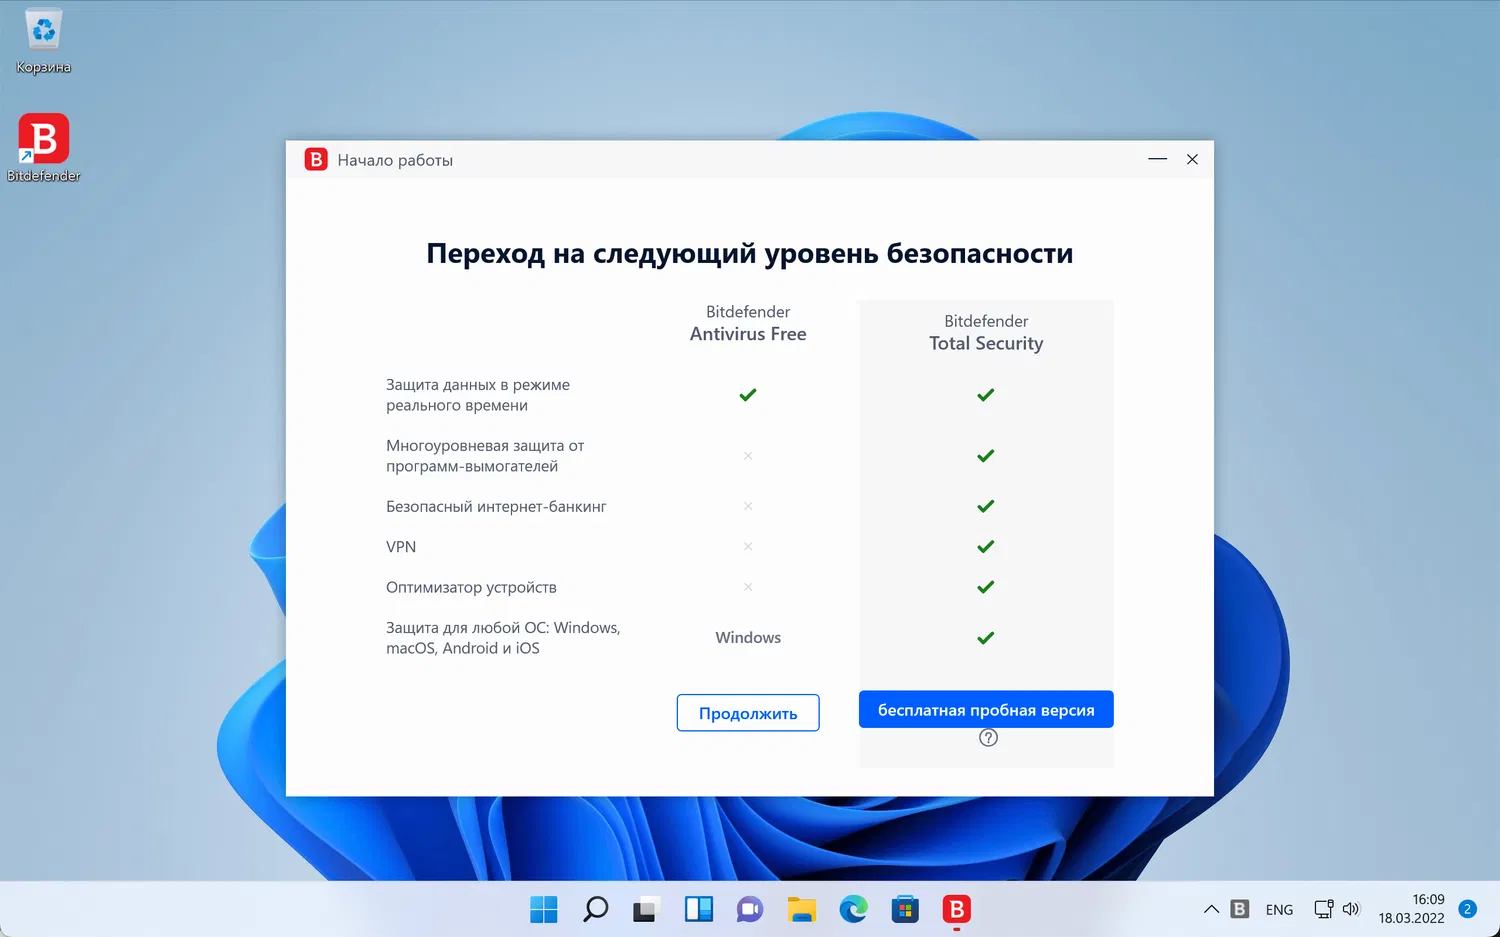Click the Bitdefender taskbar icon

point(957,909)
